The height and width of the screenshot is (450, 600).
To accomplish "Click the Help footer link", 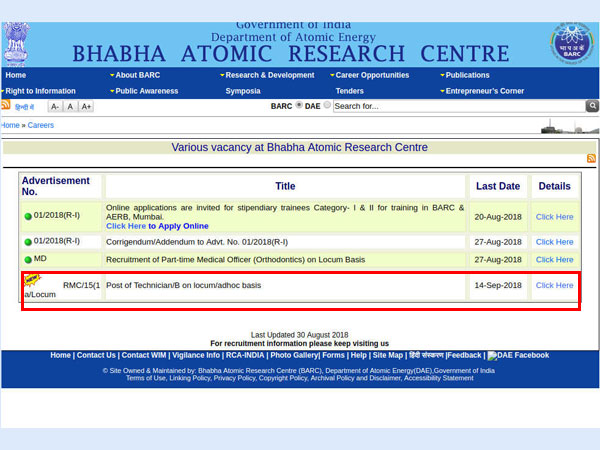I will pos(359,355).
